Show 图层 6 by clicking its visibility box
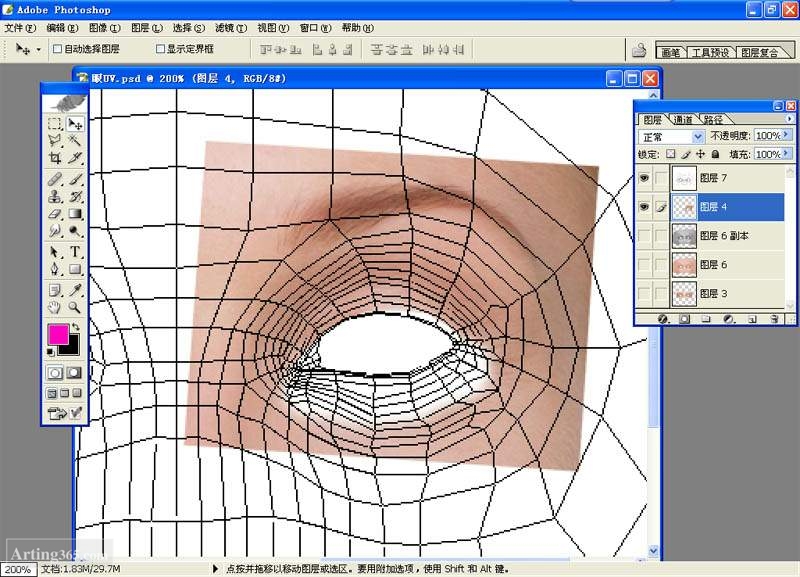 (644, 265)
